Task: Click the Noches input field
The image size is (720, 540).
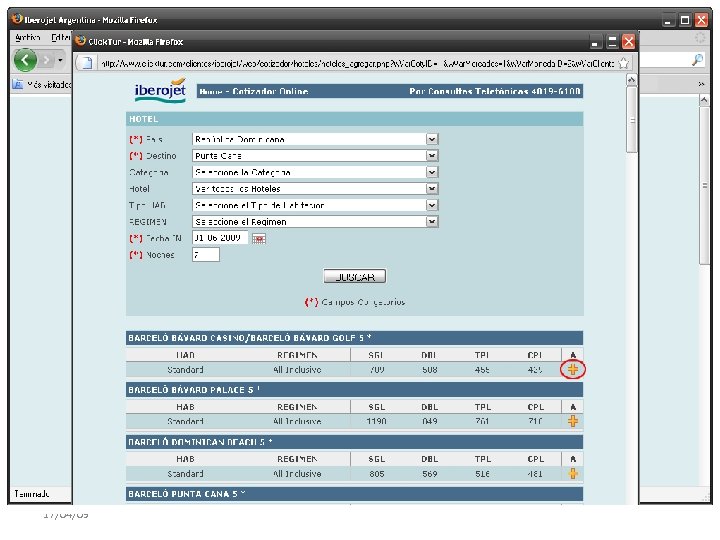Action: pos(206,255)
